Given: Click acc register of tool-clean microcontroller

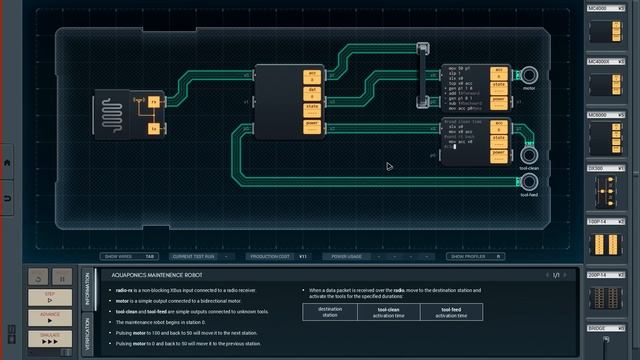Looking at the screenshot, I should tap(499, 127).
